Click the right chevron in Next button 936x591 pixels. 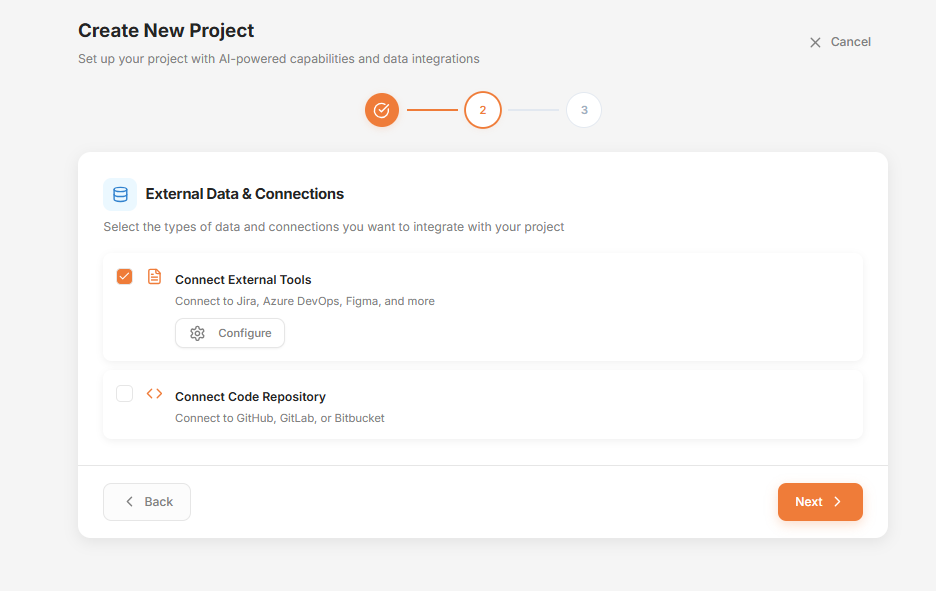click(x=838, y=502)
